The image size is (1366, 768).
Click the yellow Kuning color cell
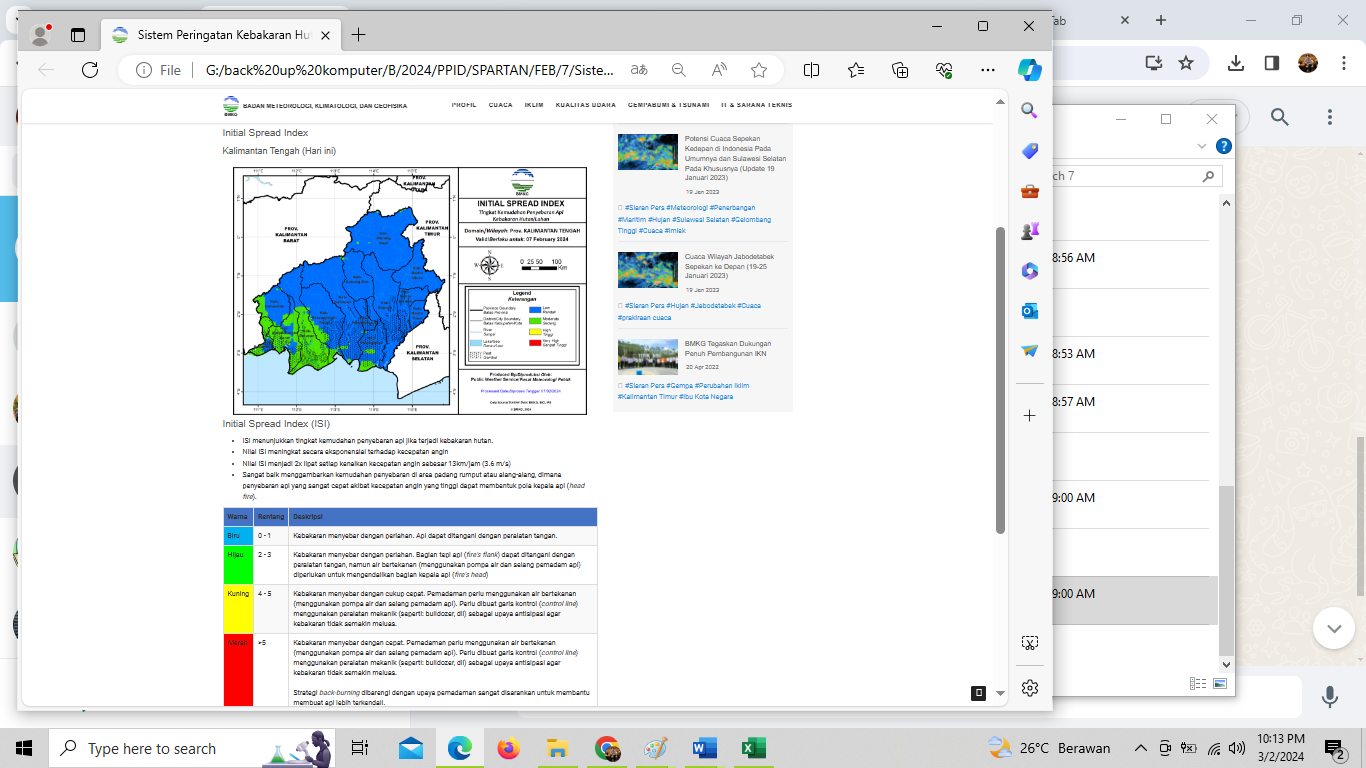point(238,609)
